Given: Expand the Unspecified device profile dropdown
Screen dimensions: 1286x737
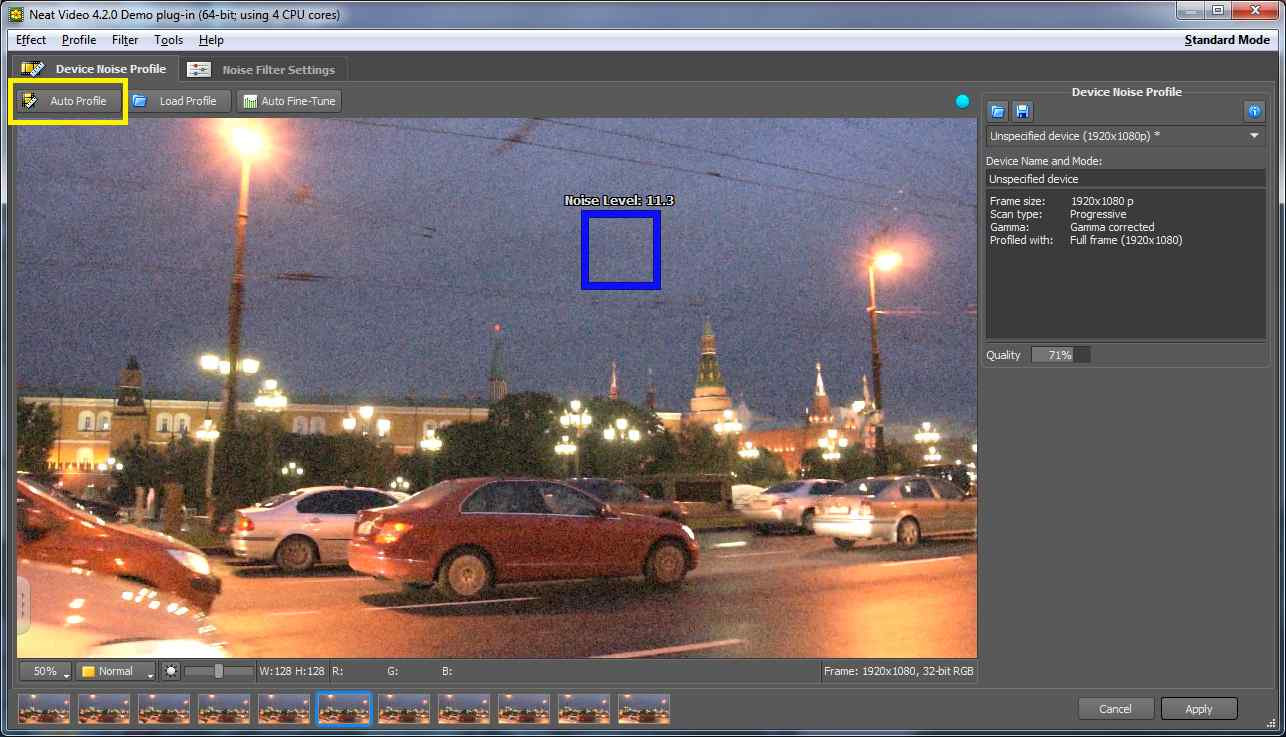Looking at the screenshot, I should [1125, 136].
